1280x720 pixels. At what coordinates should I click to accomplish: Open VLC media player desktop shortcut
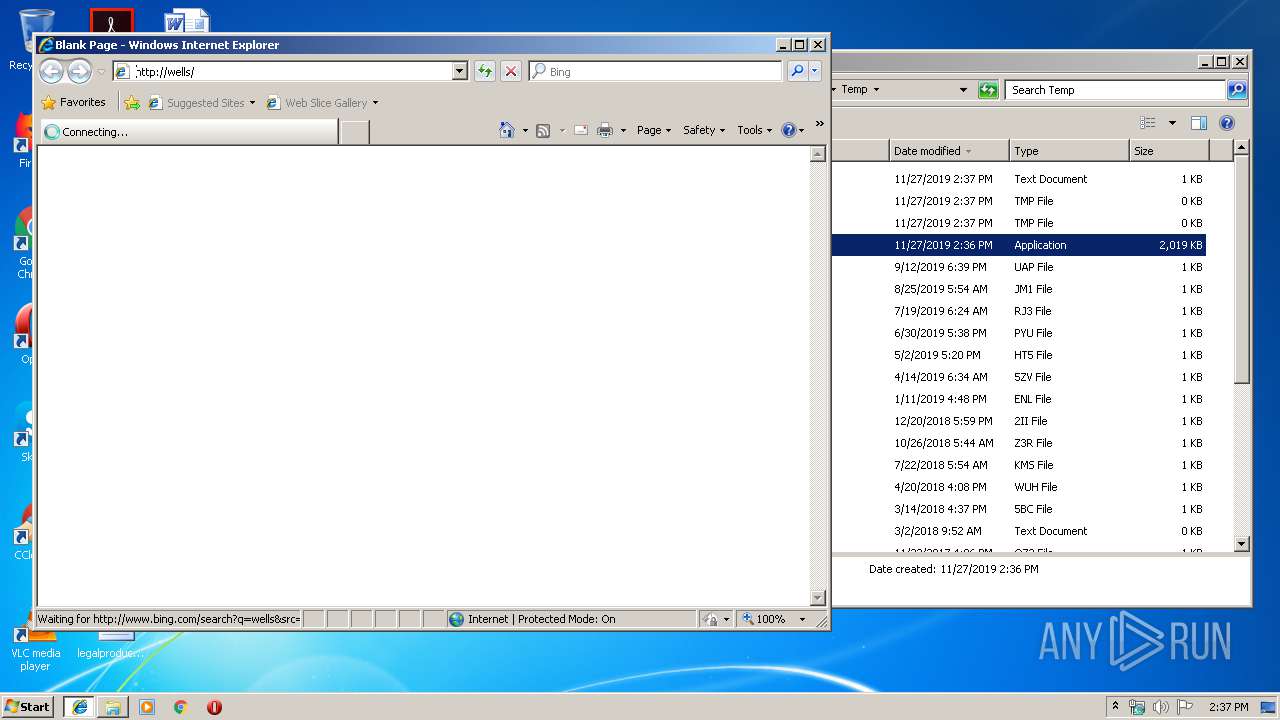pyautogui.click(x=35, y=648)
